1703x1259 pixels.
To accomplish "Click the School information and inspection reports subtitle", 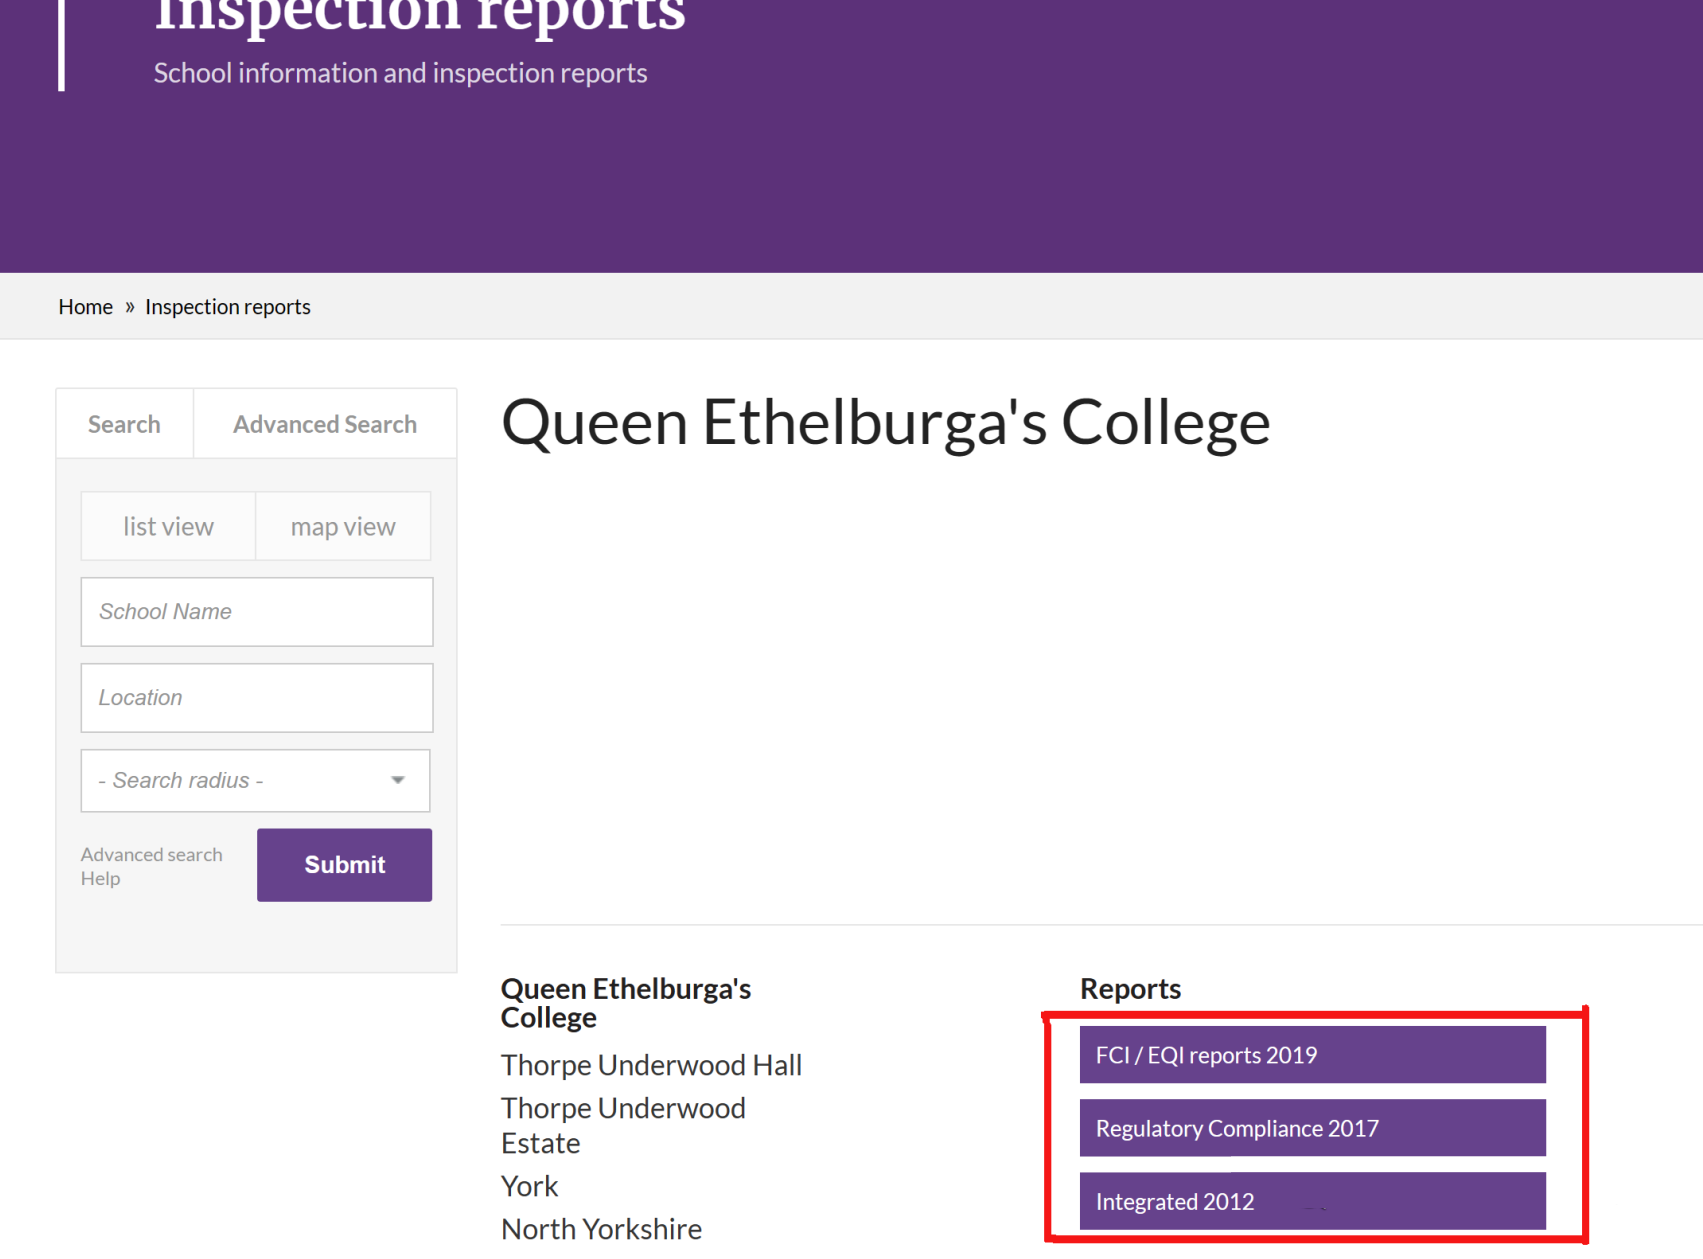I will pos(400,73).
